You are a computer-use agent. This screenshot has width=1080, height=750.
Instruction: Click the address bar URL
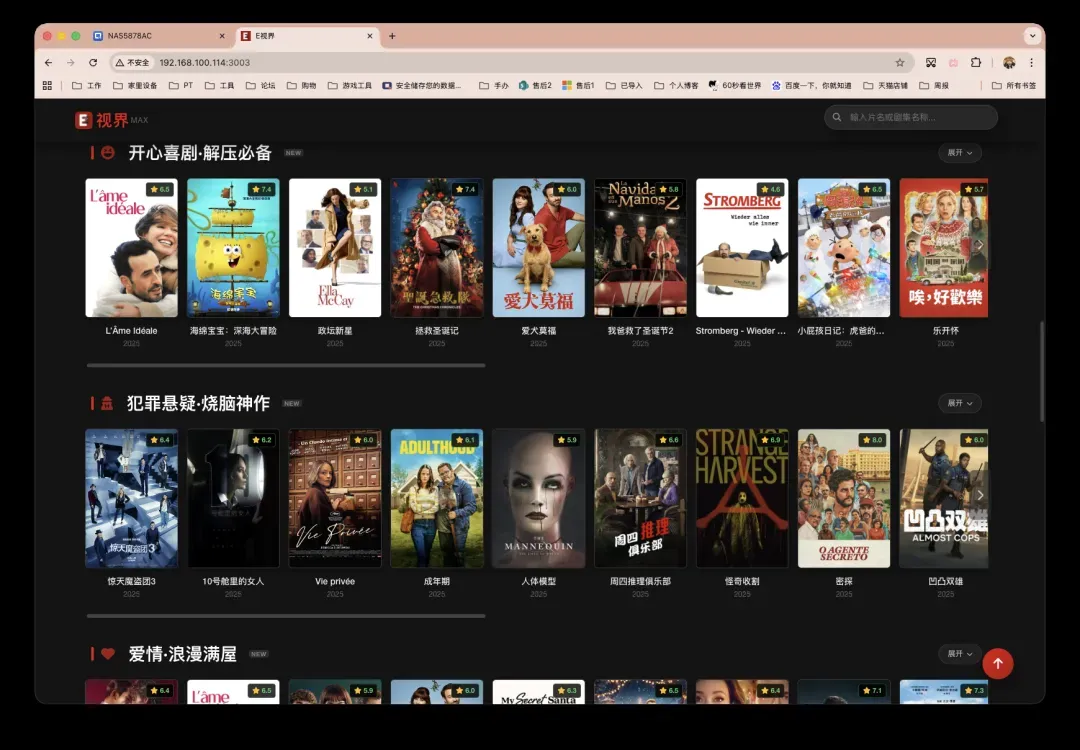click(205, 63)
